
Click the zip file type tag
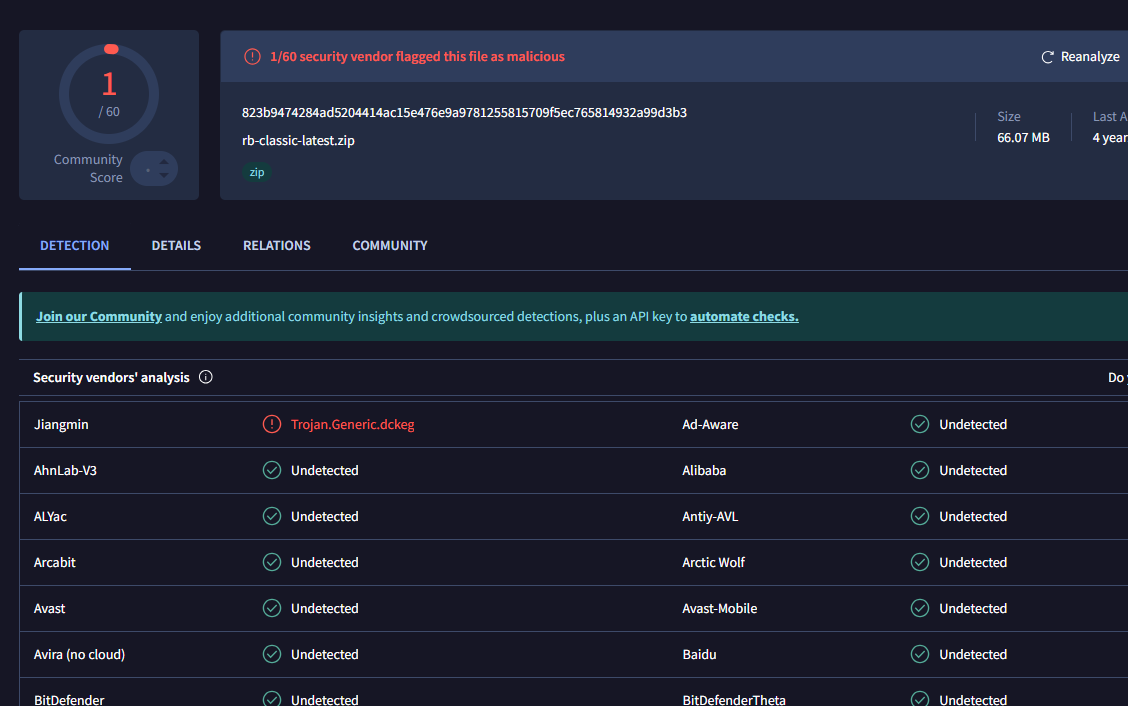pos(257,172)
